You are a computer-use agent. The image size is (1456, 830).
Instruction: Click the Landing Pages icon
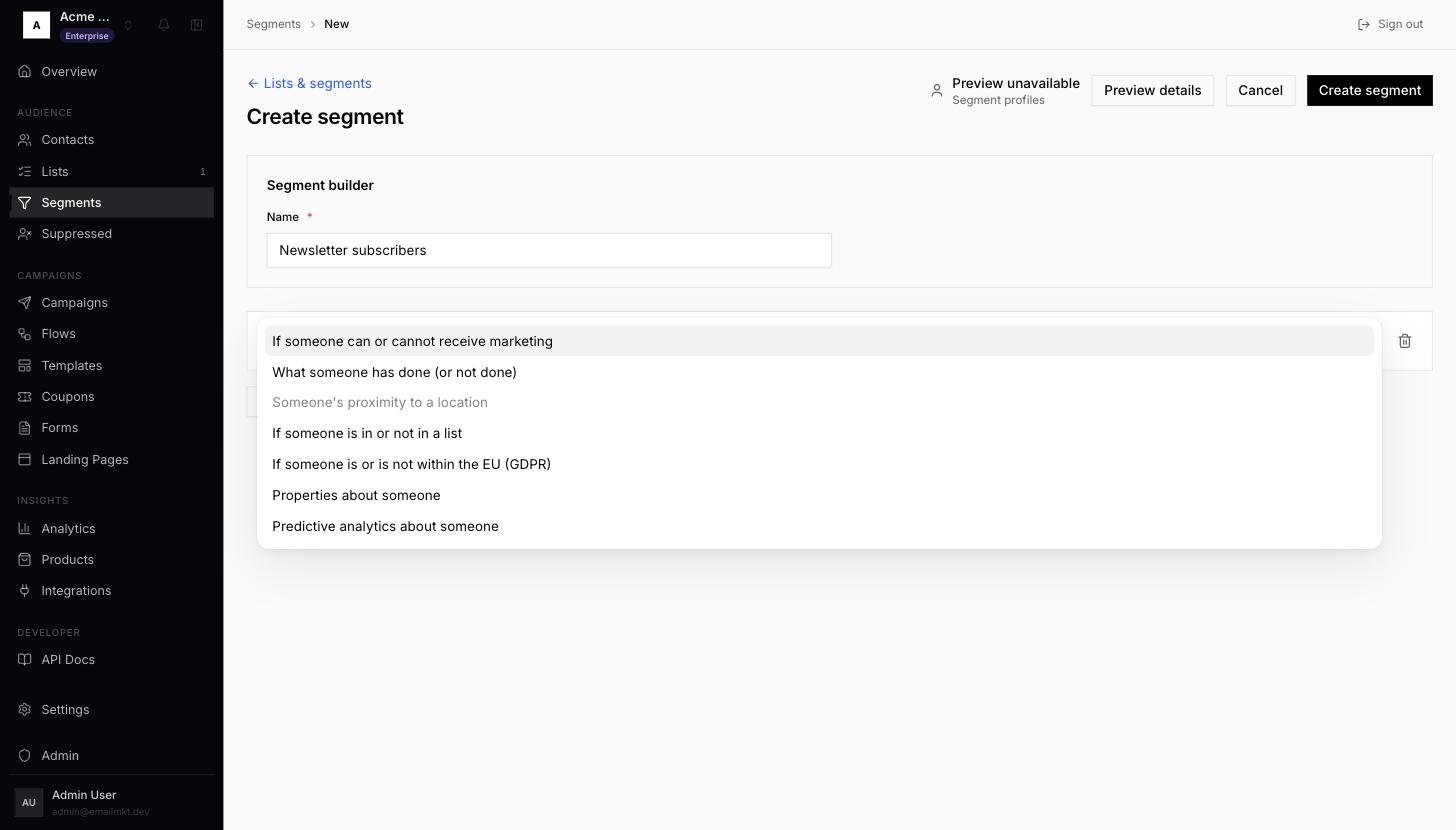tap(25, 460)
